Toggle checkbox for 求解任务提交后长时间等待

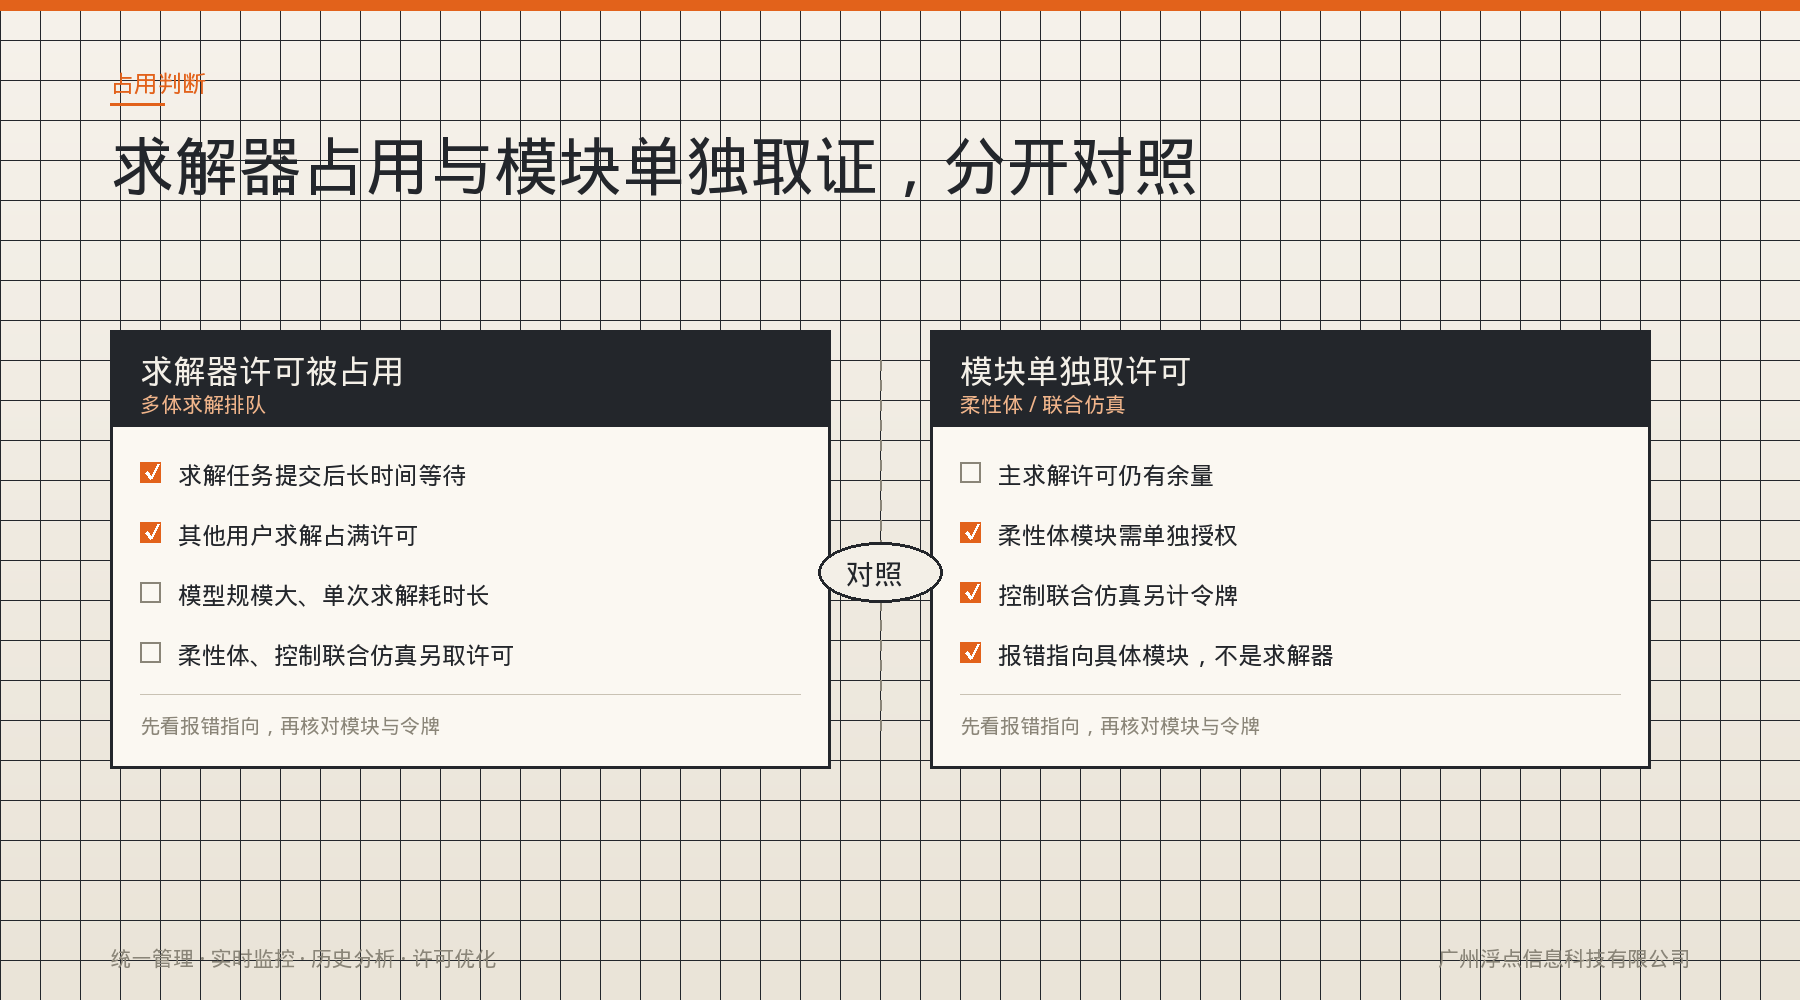click(x=151, y=473)
